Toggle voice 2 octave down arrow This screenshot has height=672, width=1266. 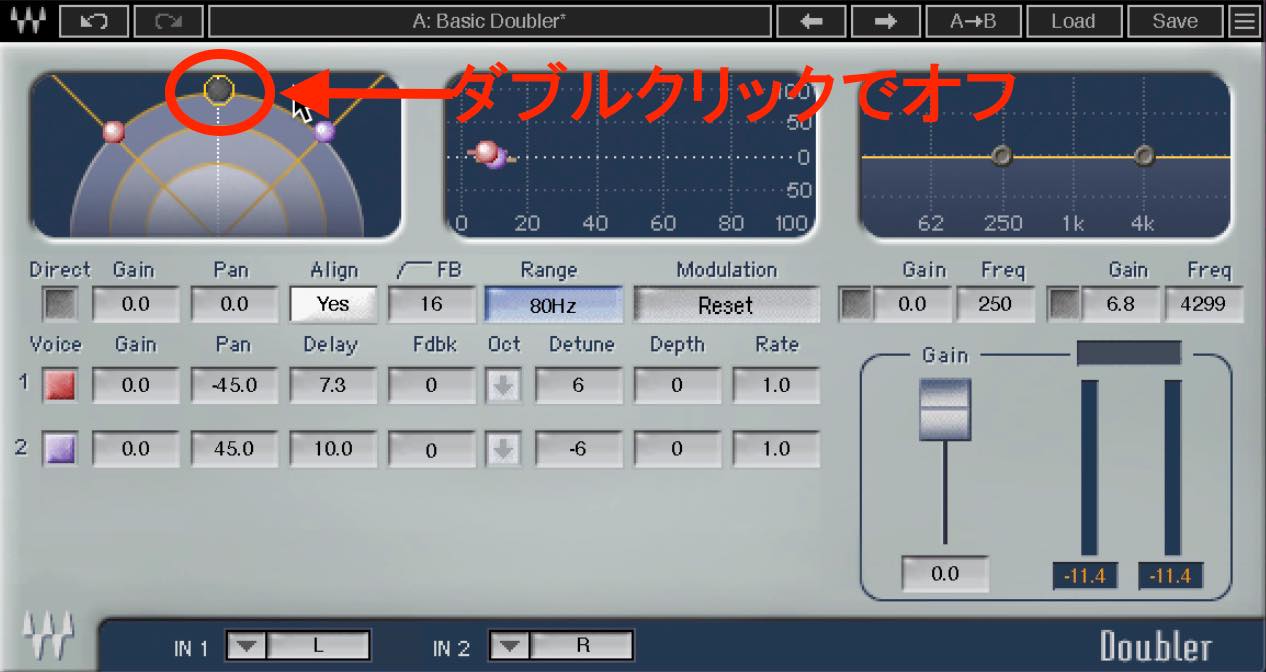(503, 450)
